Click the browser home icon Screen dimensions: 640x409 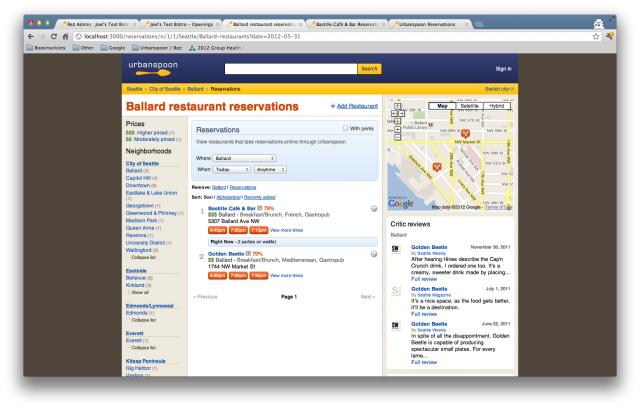pos(65,36)
